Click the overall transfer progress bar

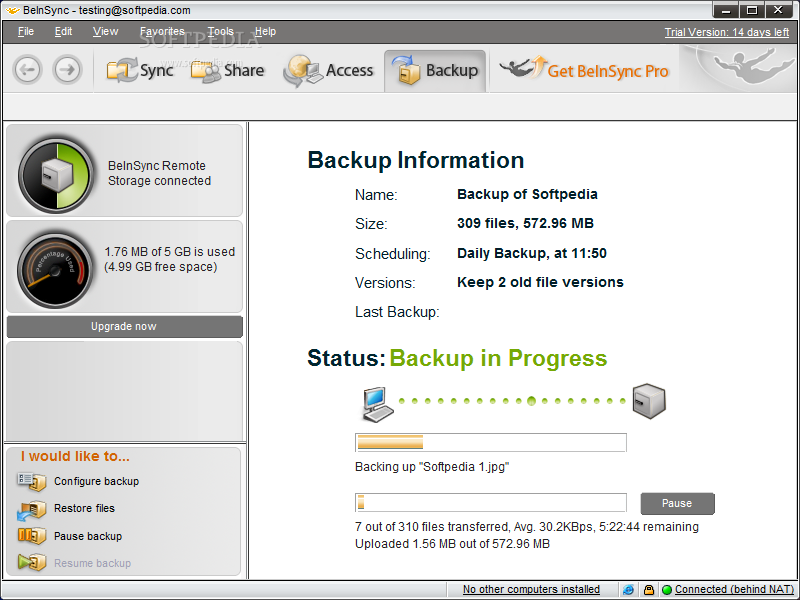click(491, 503)
